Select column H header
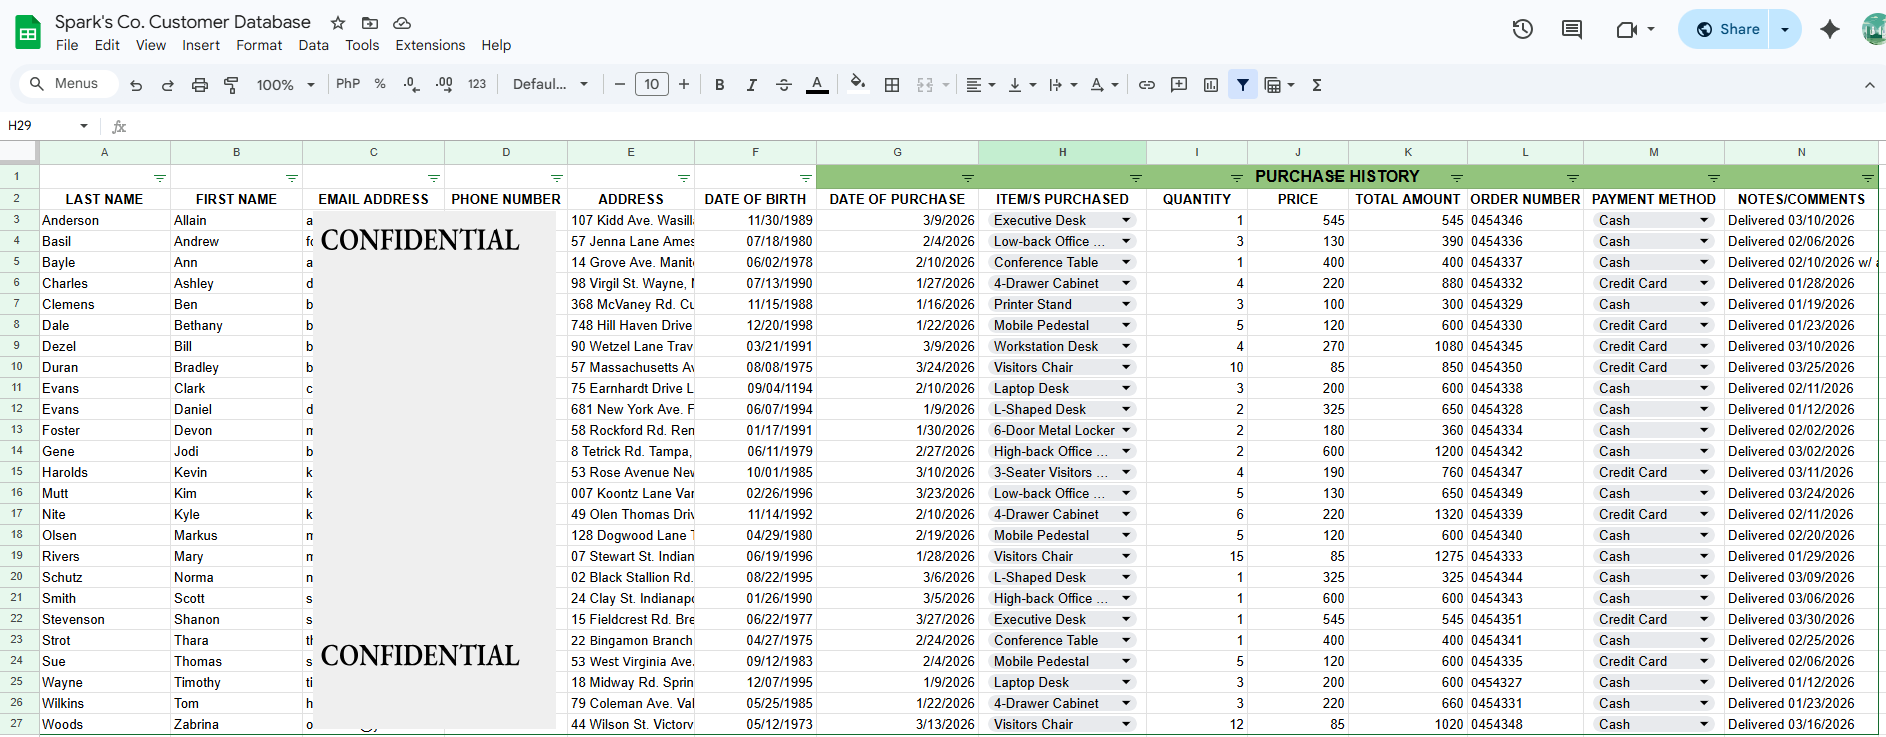 [1062, 152]
